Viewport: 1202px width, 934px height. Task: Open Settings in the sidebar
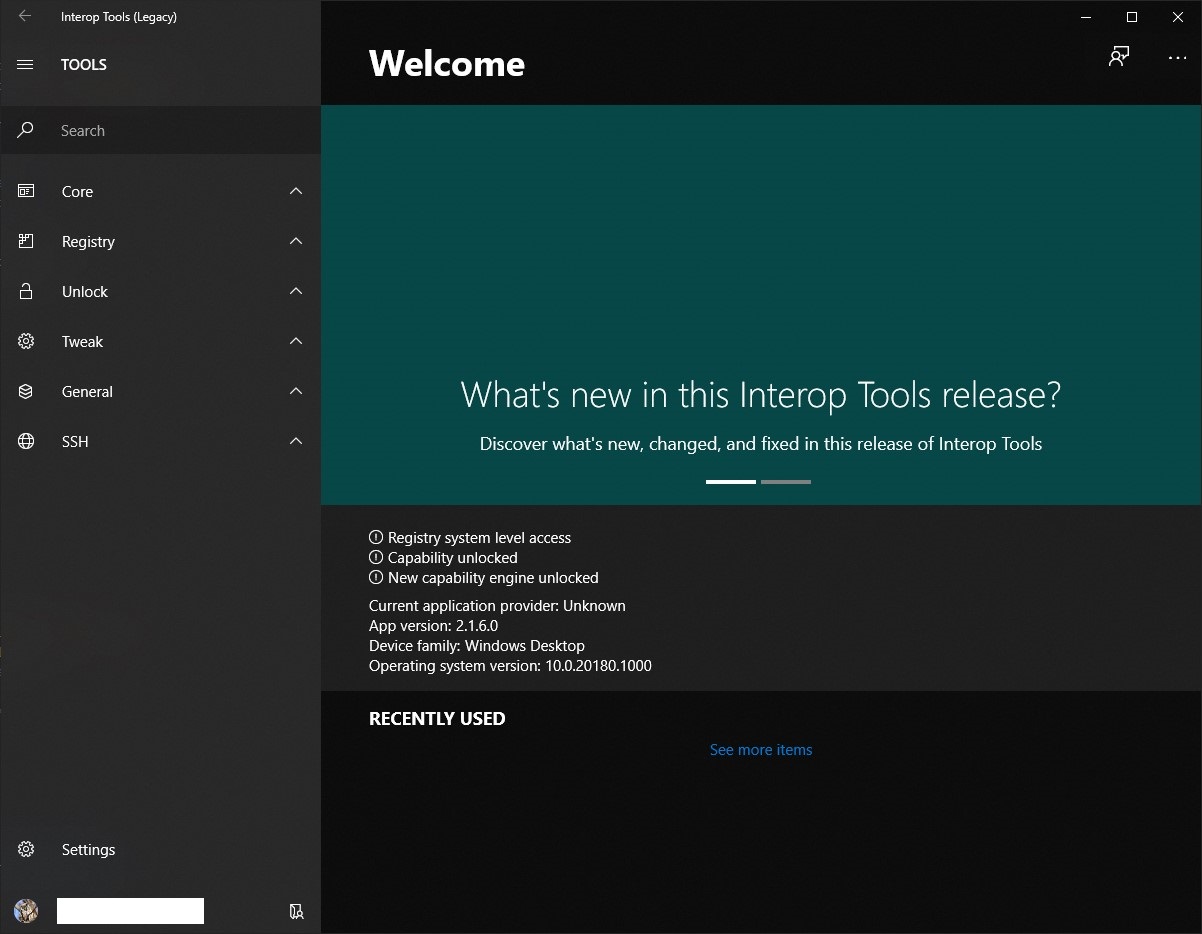[x=160, y=849]
